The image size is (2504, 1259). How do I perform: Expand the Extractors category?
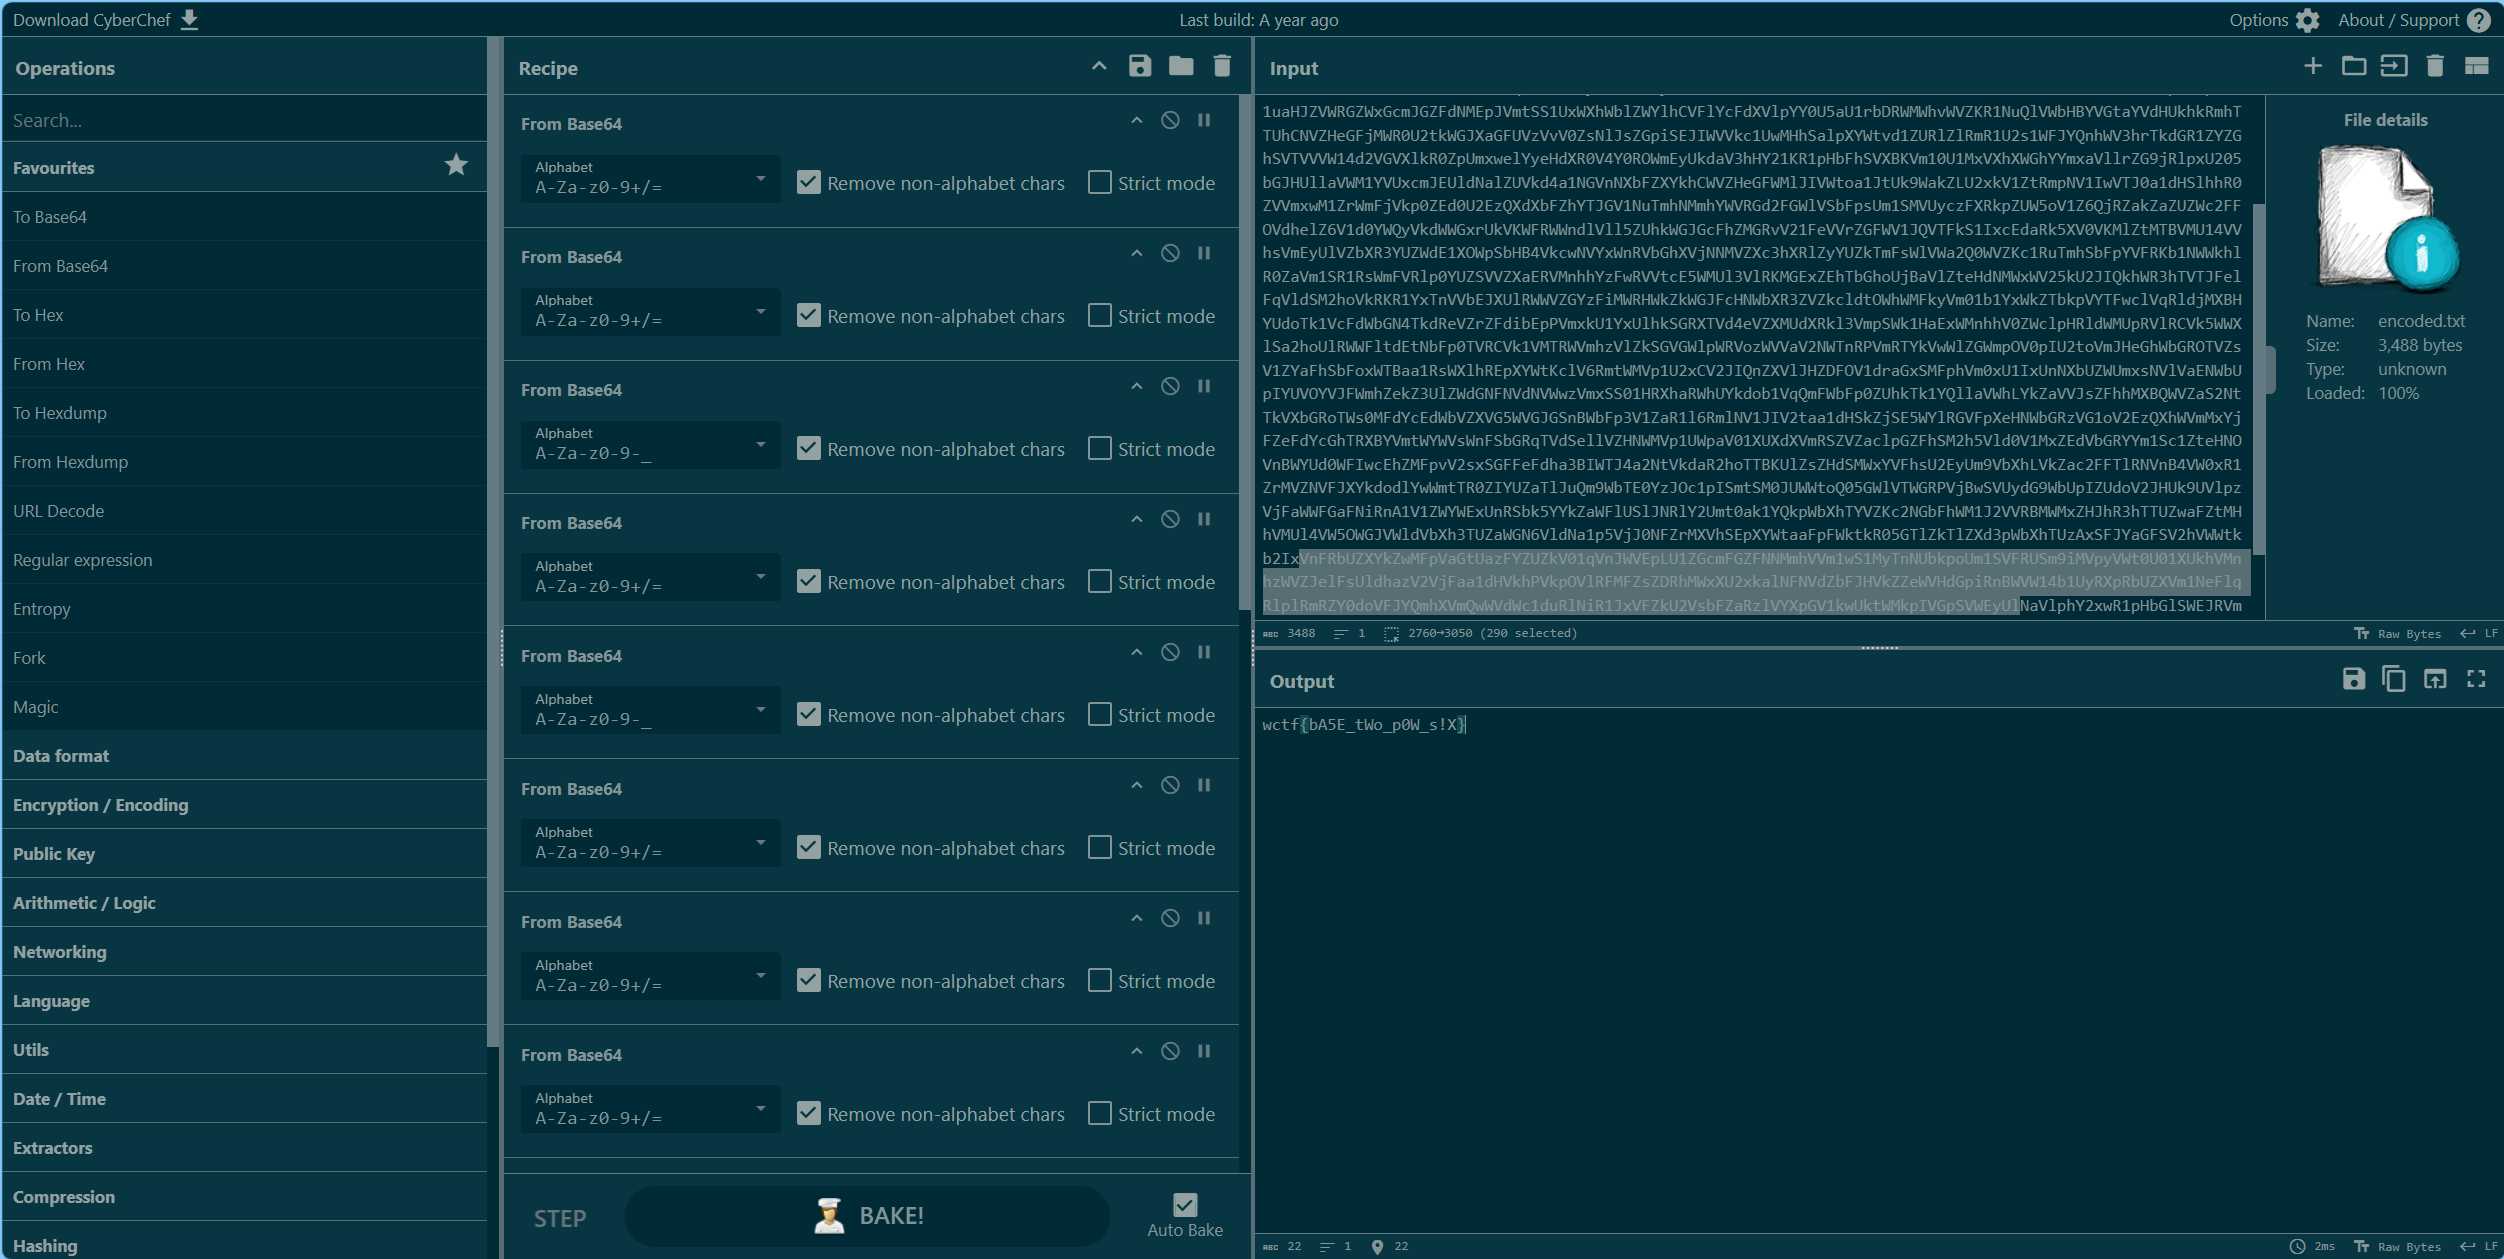click(x=244, y=1148)
